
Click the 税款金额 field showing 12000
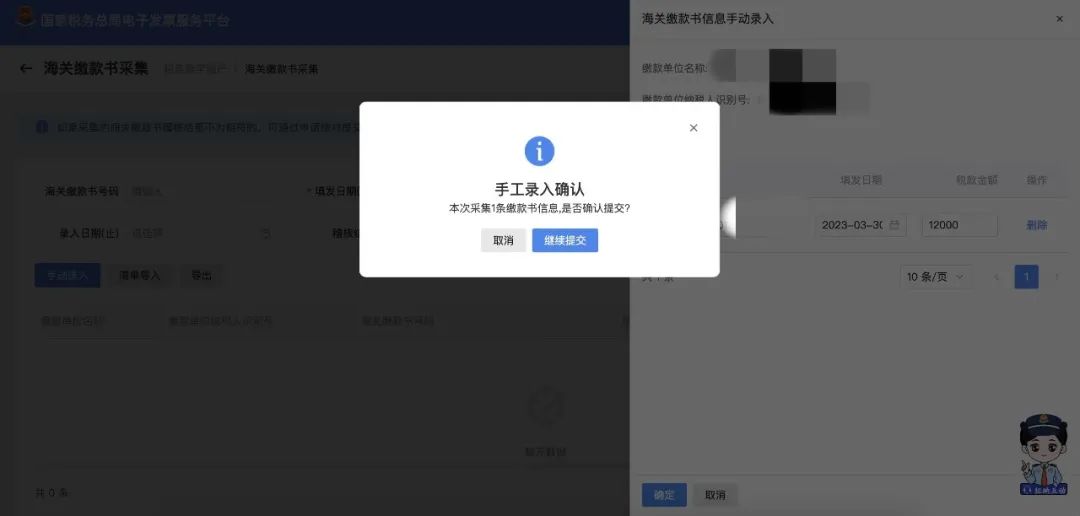pyautogui.click(x=959, y=225)
